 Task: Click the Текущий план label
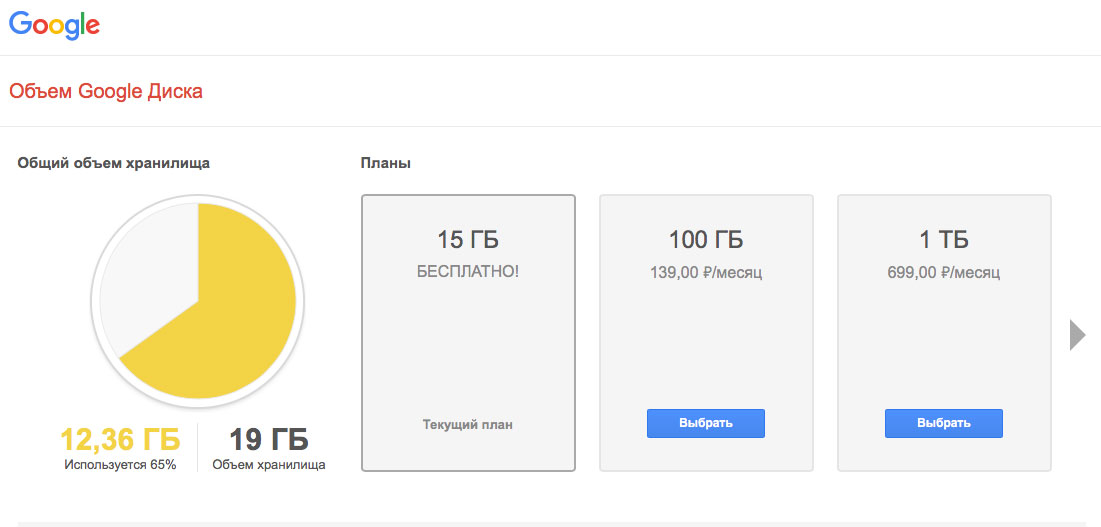468,425
